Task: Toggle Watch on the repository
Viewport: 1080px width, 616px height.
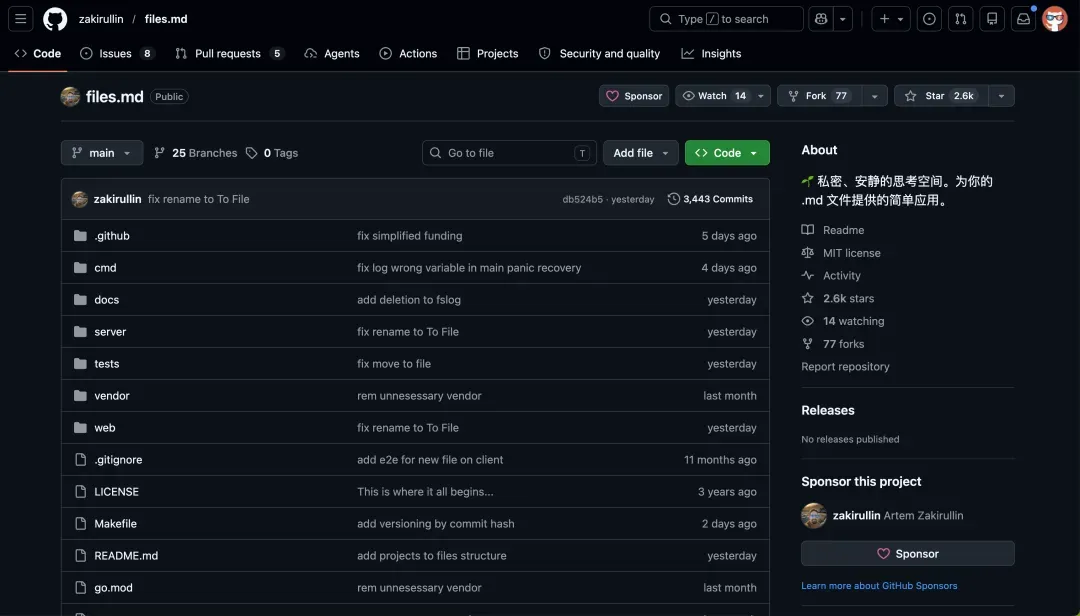Action: pyautogui.click(x=714, y=96)
